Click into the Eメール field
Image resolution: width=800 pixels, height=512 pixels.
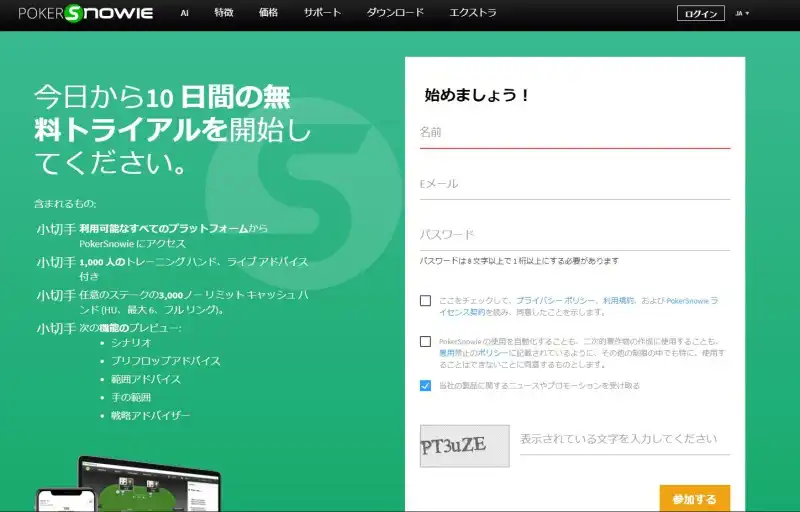pyautogui.click(x=574, y=184)
